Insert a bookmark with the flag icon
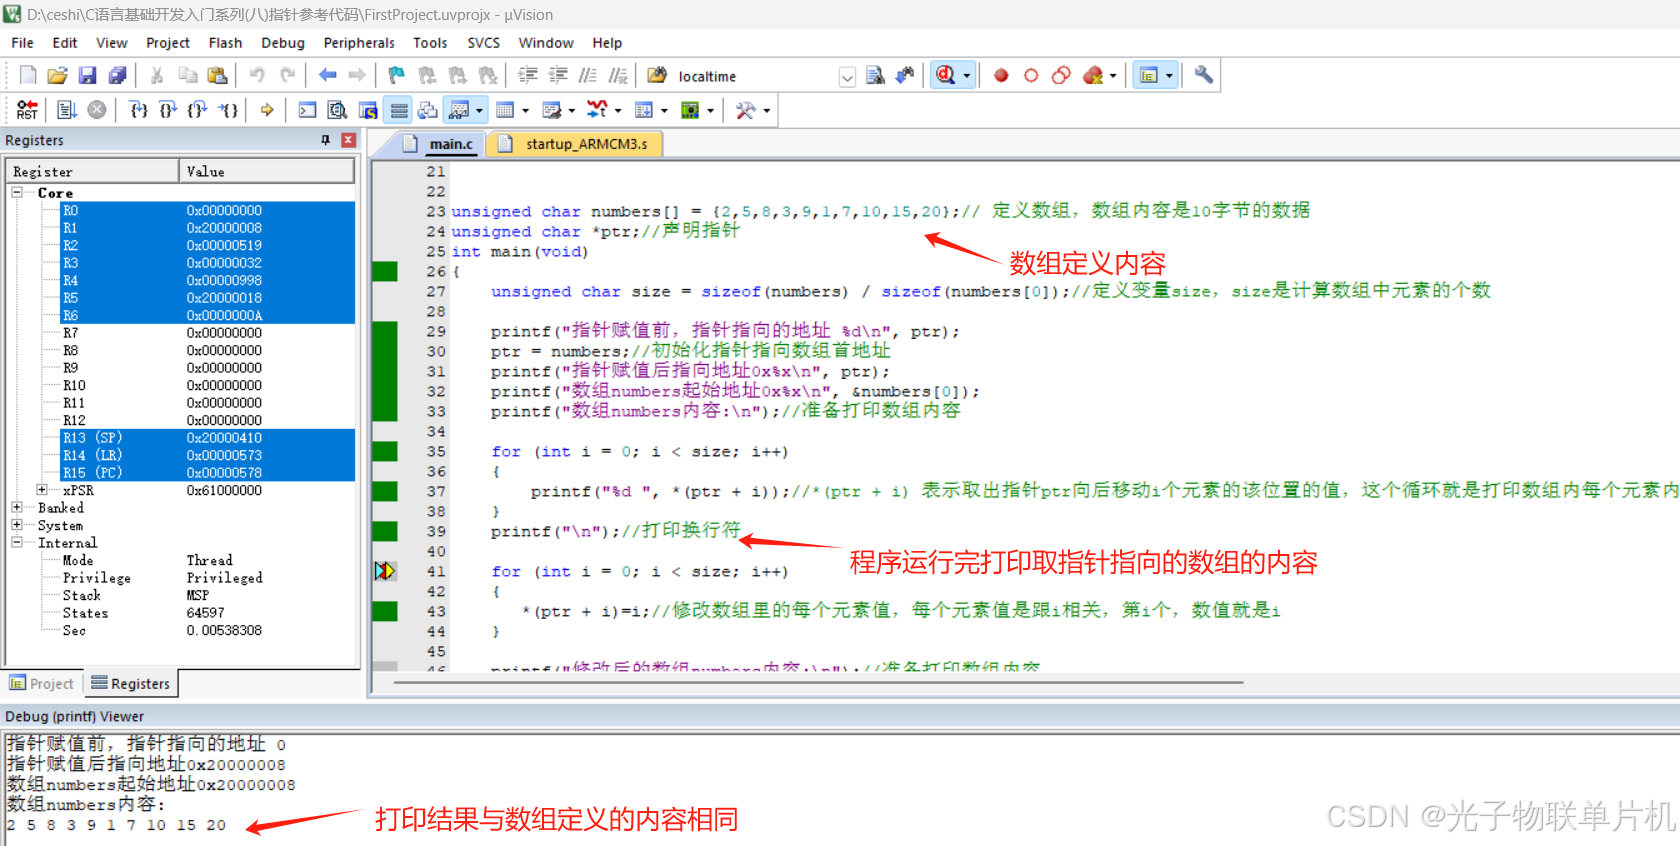Image resolution: width=1680 pixels, height=846 pixels. pyautogui.click(x=397, y=75)
